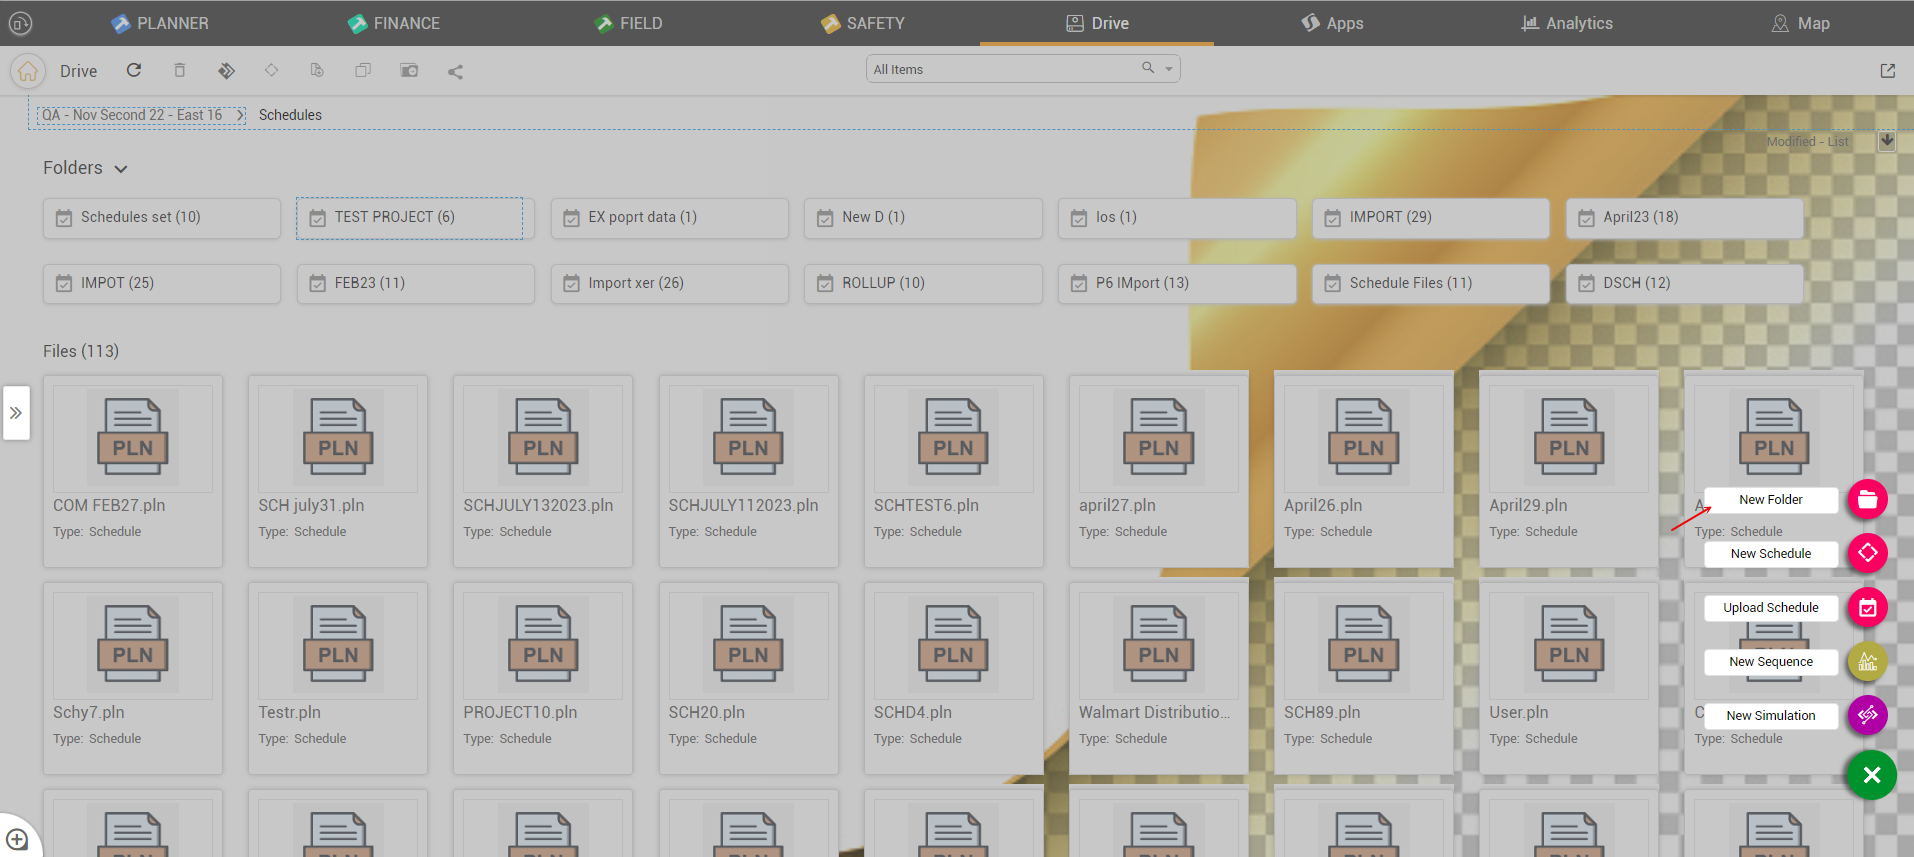
Task: Toggle sort direction arrow beside Modified - List
Action: (1886, 141)
